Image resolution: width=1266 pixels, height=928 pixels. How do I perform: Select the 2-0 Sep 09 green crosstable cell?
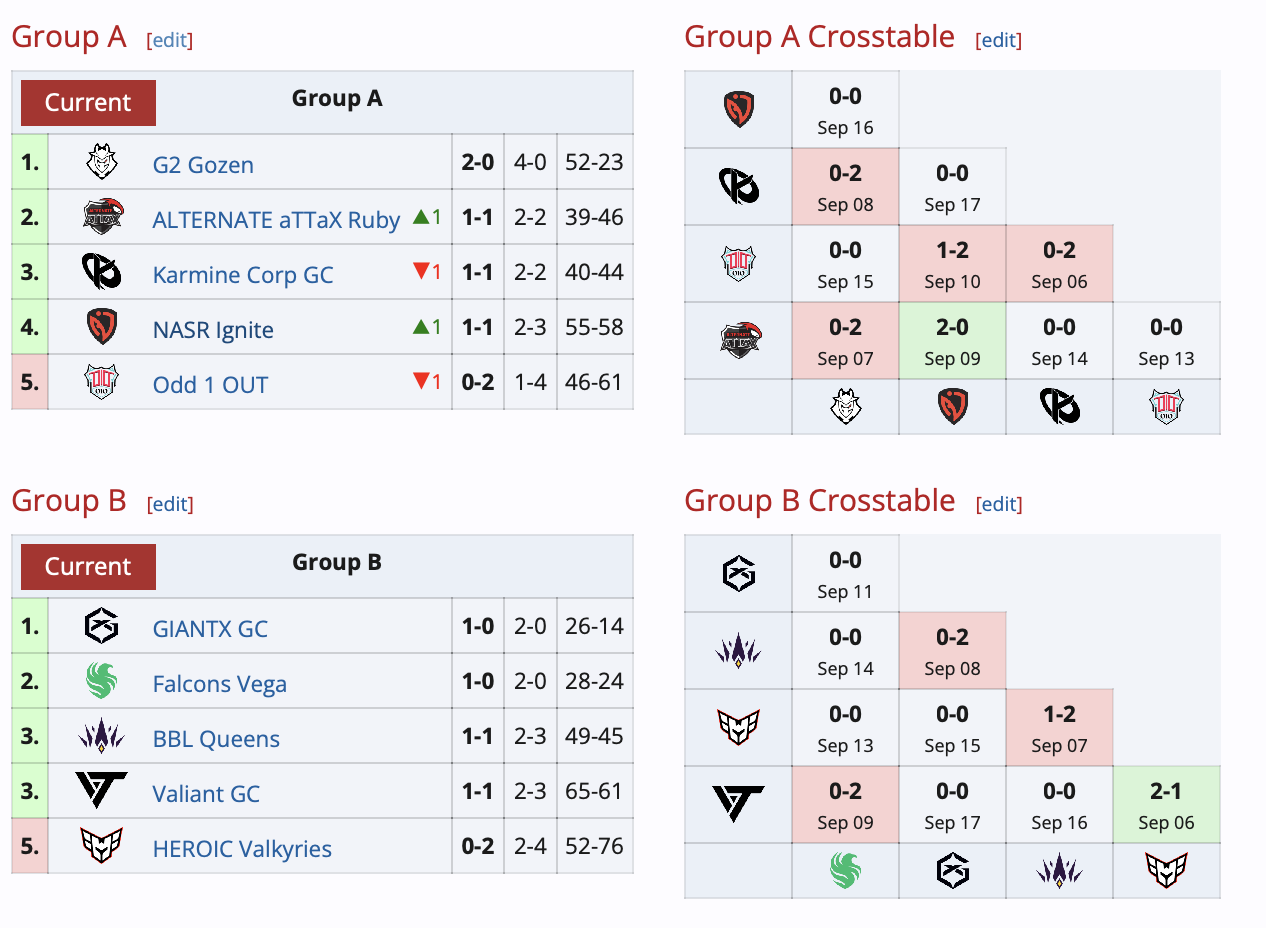[952, 341]
